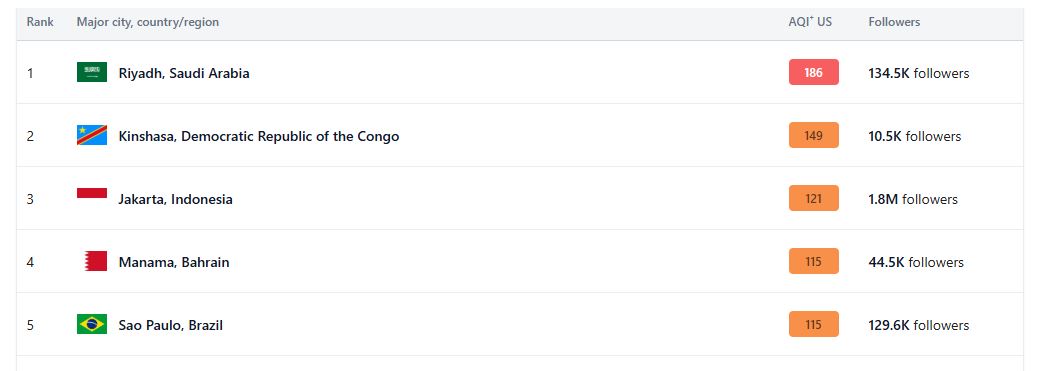Open Manama, Bahrain city page
1046x371 pixels.
[174, 262]
